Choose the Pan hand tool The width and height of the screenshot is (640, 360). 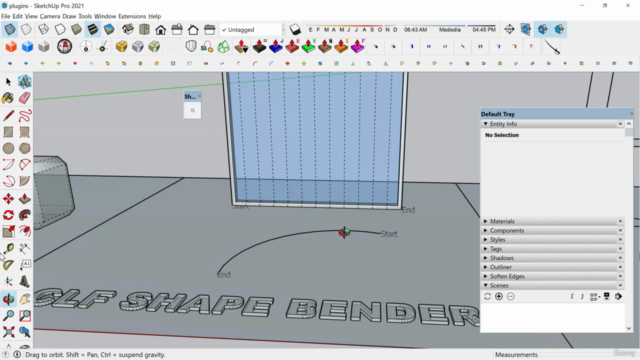pos(24,299)
